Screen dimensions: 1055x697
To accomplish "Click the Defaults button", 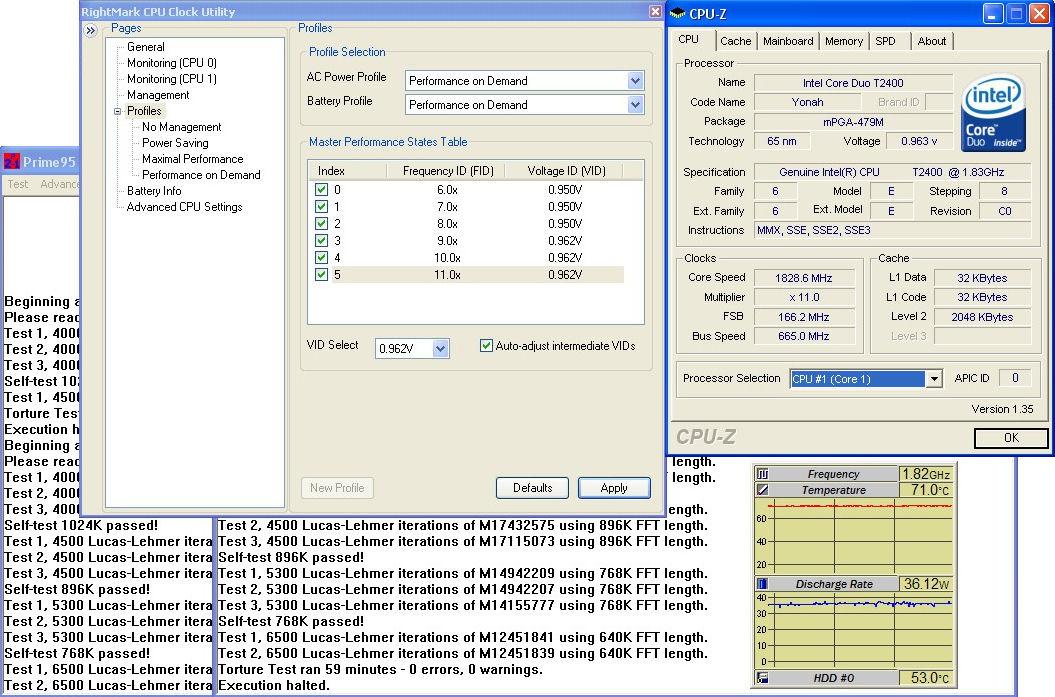I will coord(532,488).
